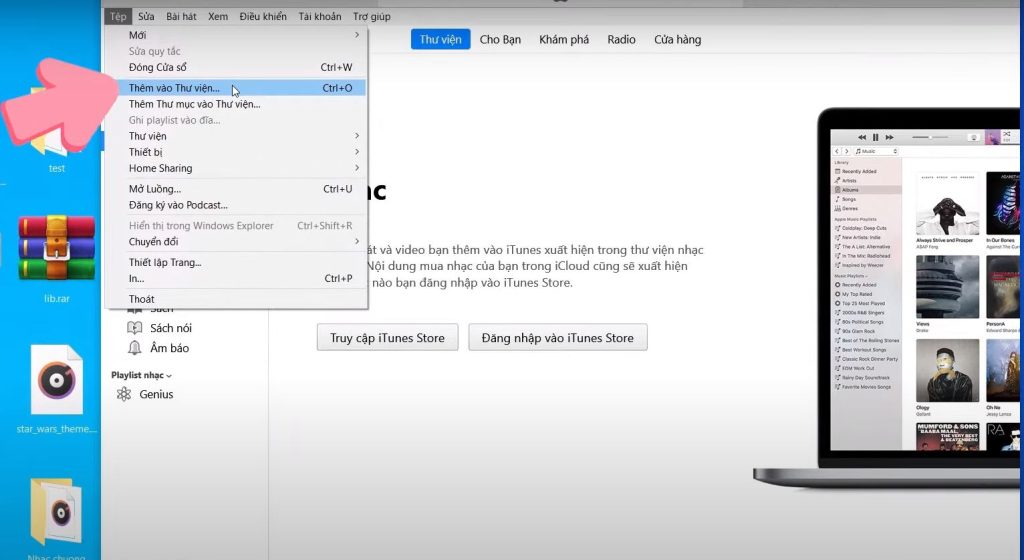This screenshot has height=560, width=1024.
Task: Open the Điều khiển menu
Action: point(263,16)
